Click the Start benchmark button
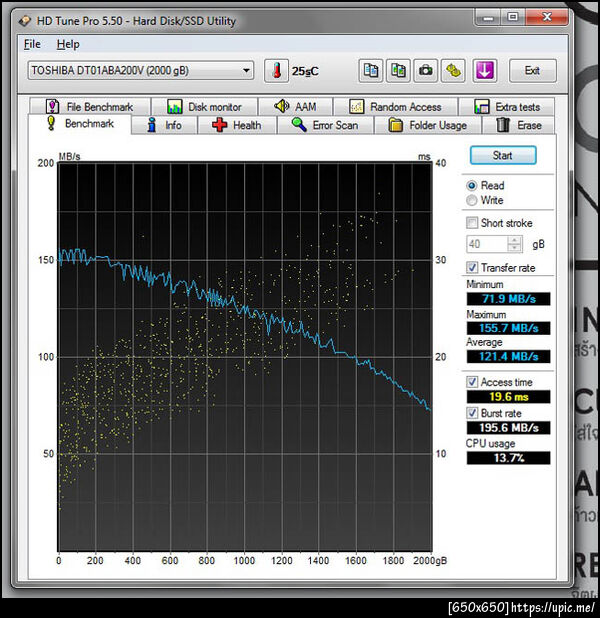This screenshot has height=618, width=600. pyautogui.click(x=503, y=155)
